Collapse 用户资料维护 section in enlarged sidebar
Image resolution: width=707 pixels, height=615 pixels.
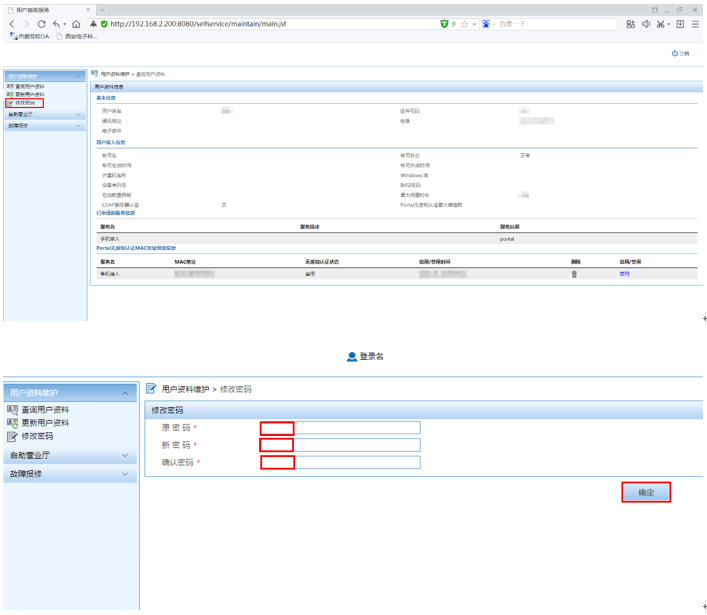[69, 393]
